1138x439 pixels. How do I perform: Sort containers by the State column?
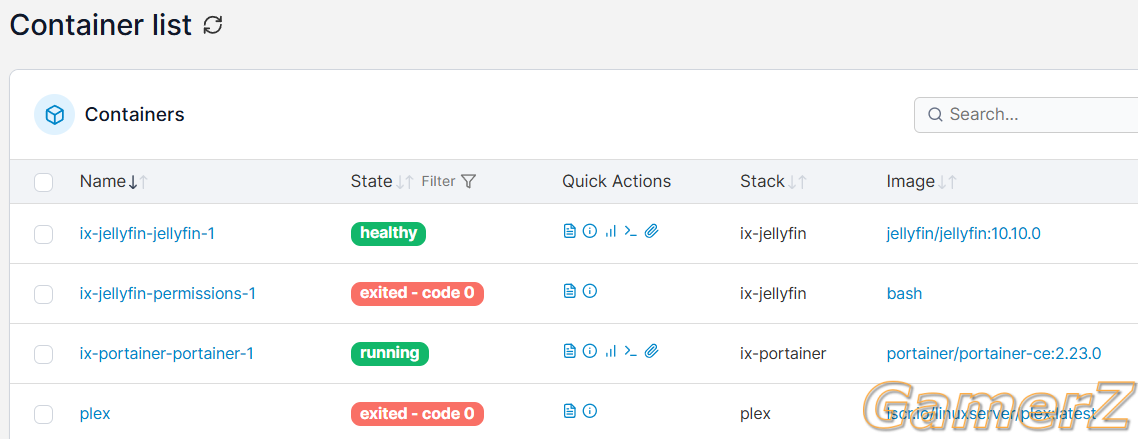point(382,181)
